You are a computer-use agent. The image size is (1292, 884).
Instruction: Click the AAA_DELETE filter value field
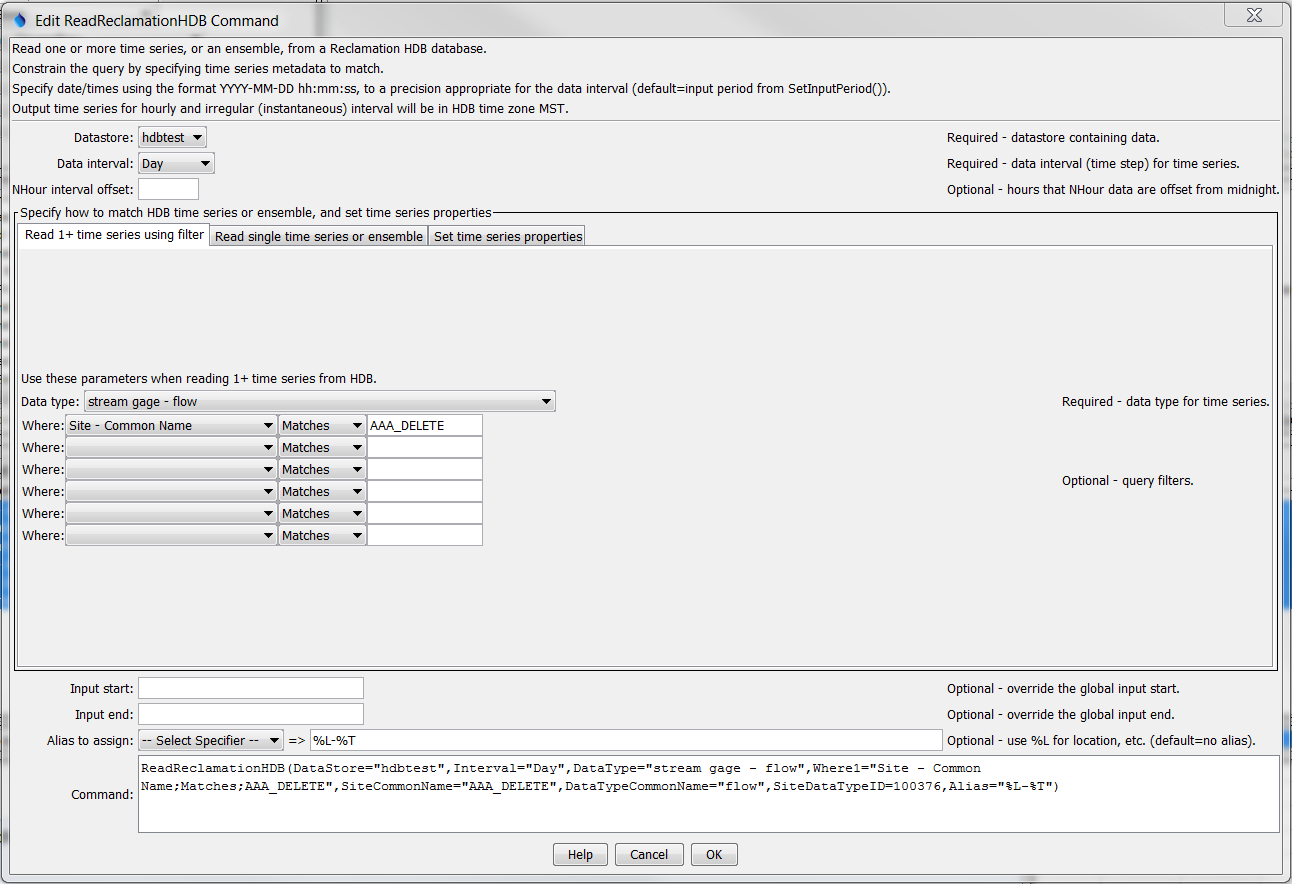[x=424, y=424]
